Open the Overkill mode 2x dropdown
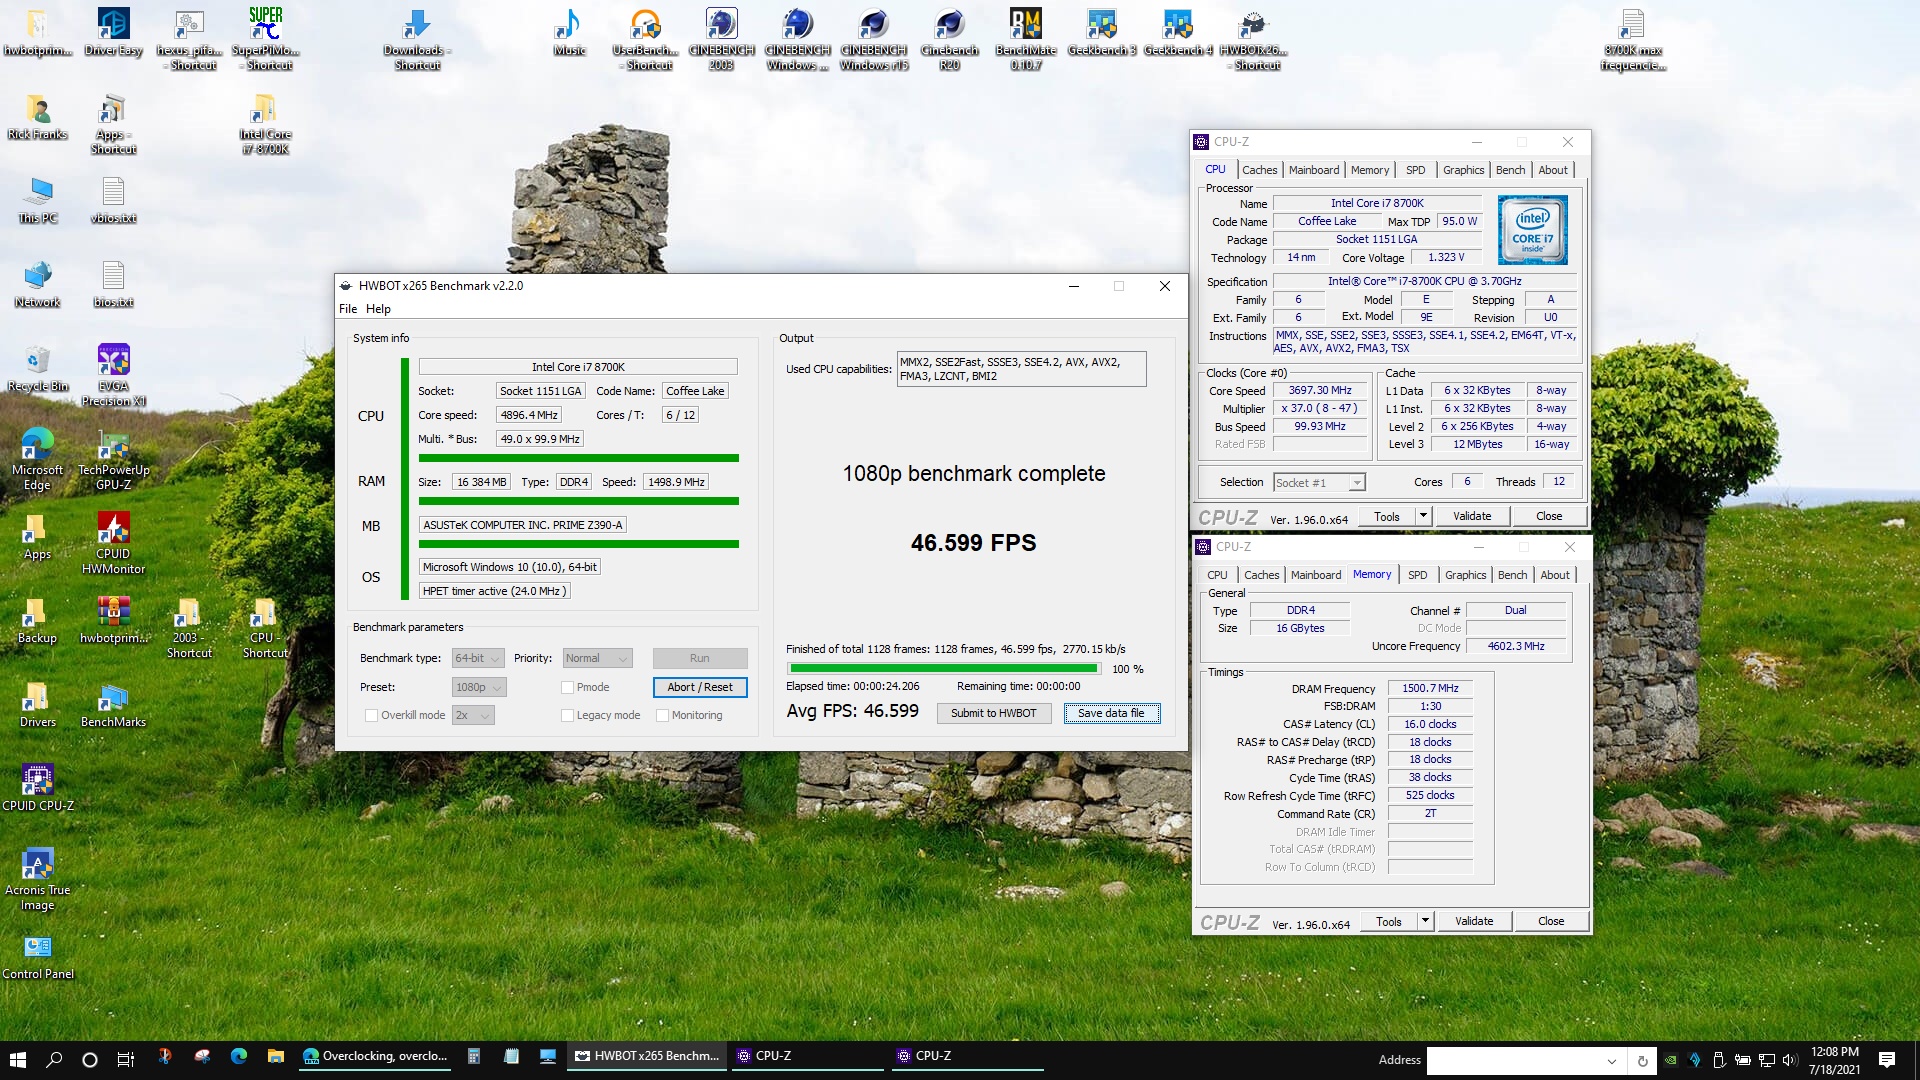 tap(473, 715)
